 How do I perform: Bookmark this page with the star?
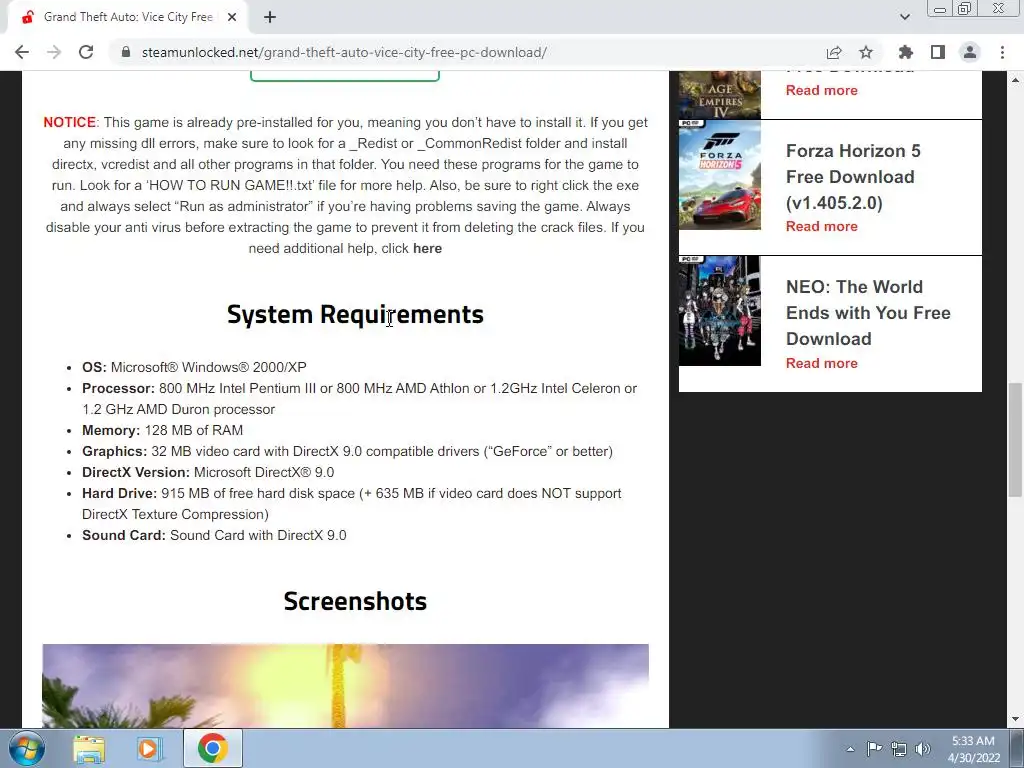click(x=866, y=52)
